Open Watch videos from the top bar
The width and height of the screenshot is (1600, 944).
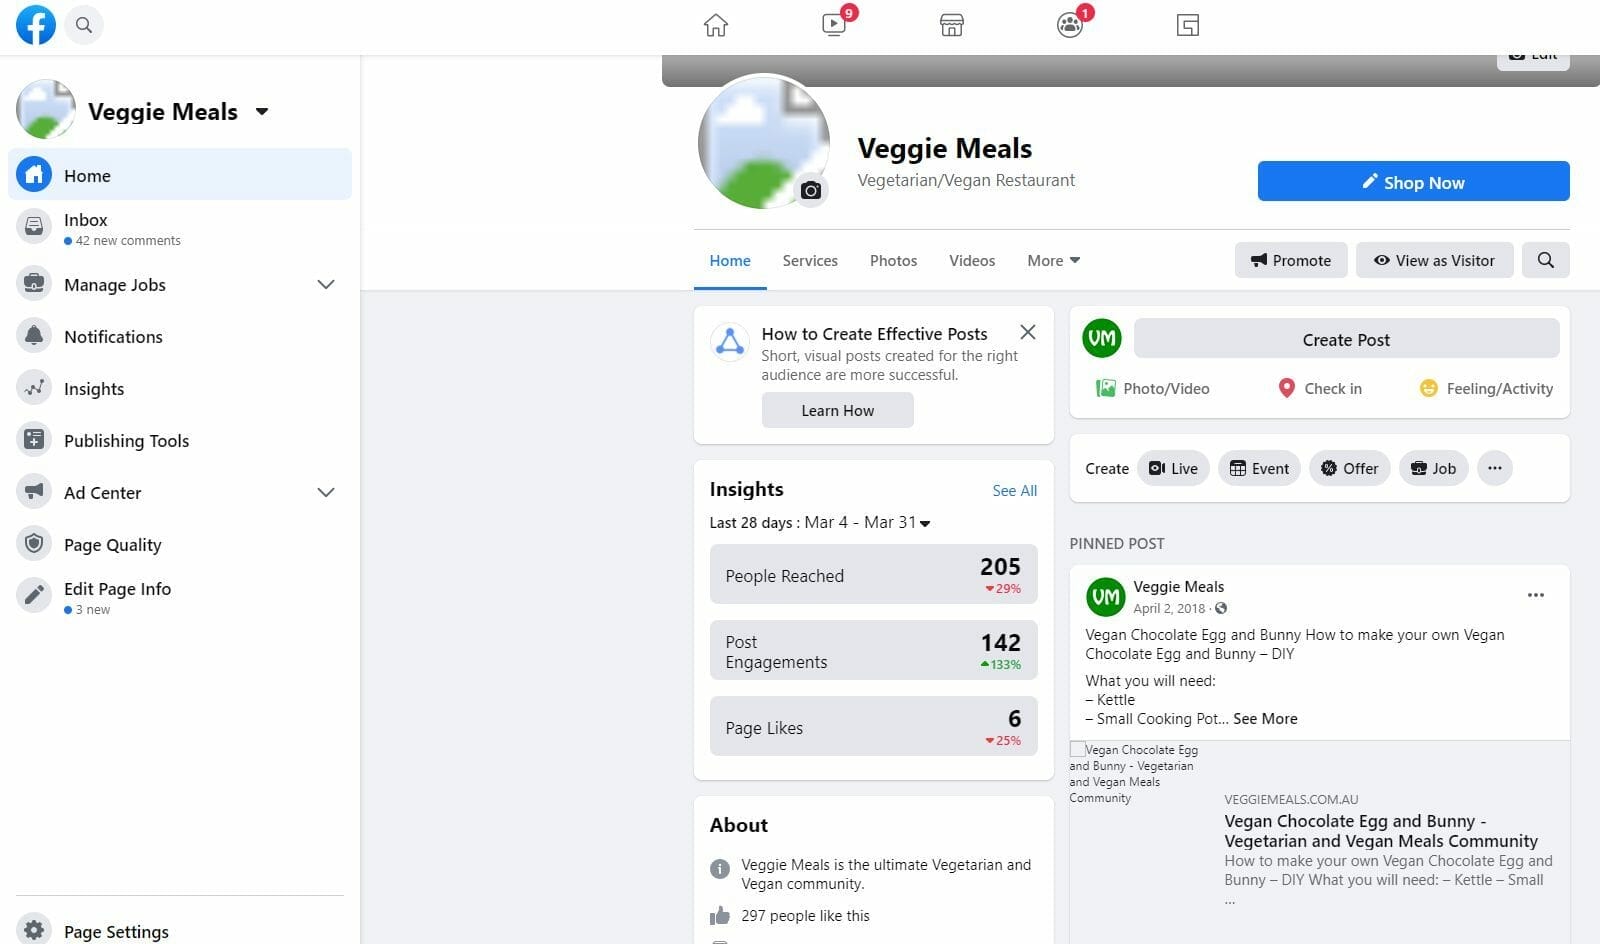[x=833, y=24]
